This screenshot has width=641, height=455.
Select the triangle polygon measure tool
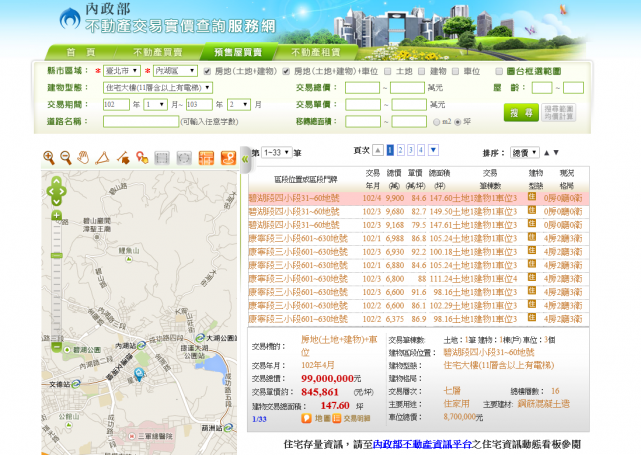103,157
